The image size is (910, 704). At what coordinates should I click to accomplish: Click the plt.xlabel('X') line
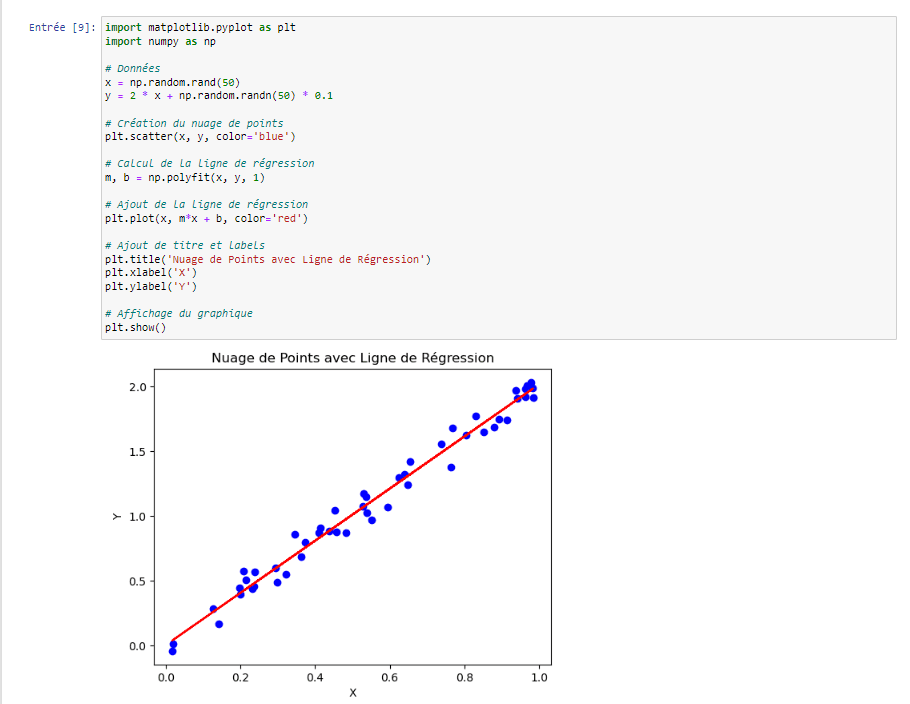click(150, 272)
